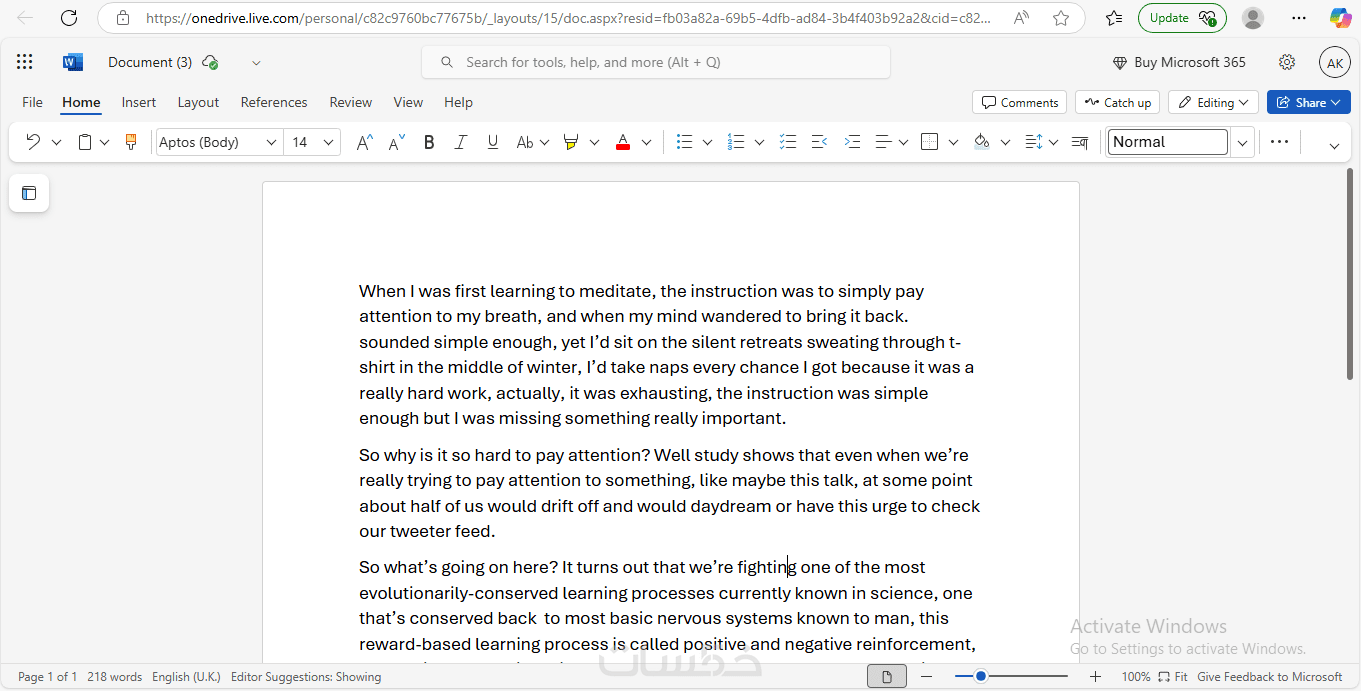Screen dimensions: 1361x691
Task: Open the font colour dropdown arrow
Action: (x=646, y=142)
